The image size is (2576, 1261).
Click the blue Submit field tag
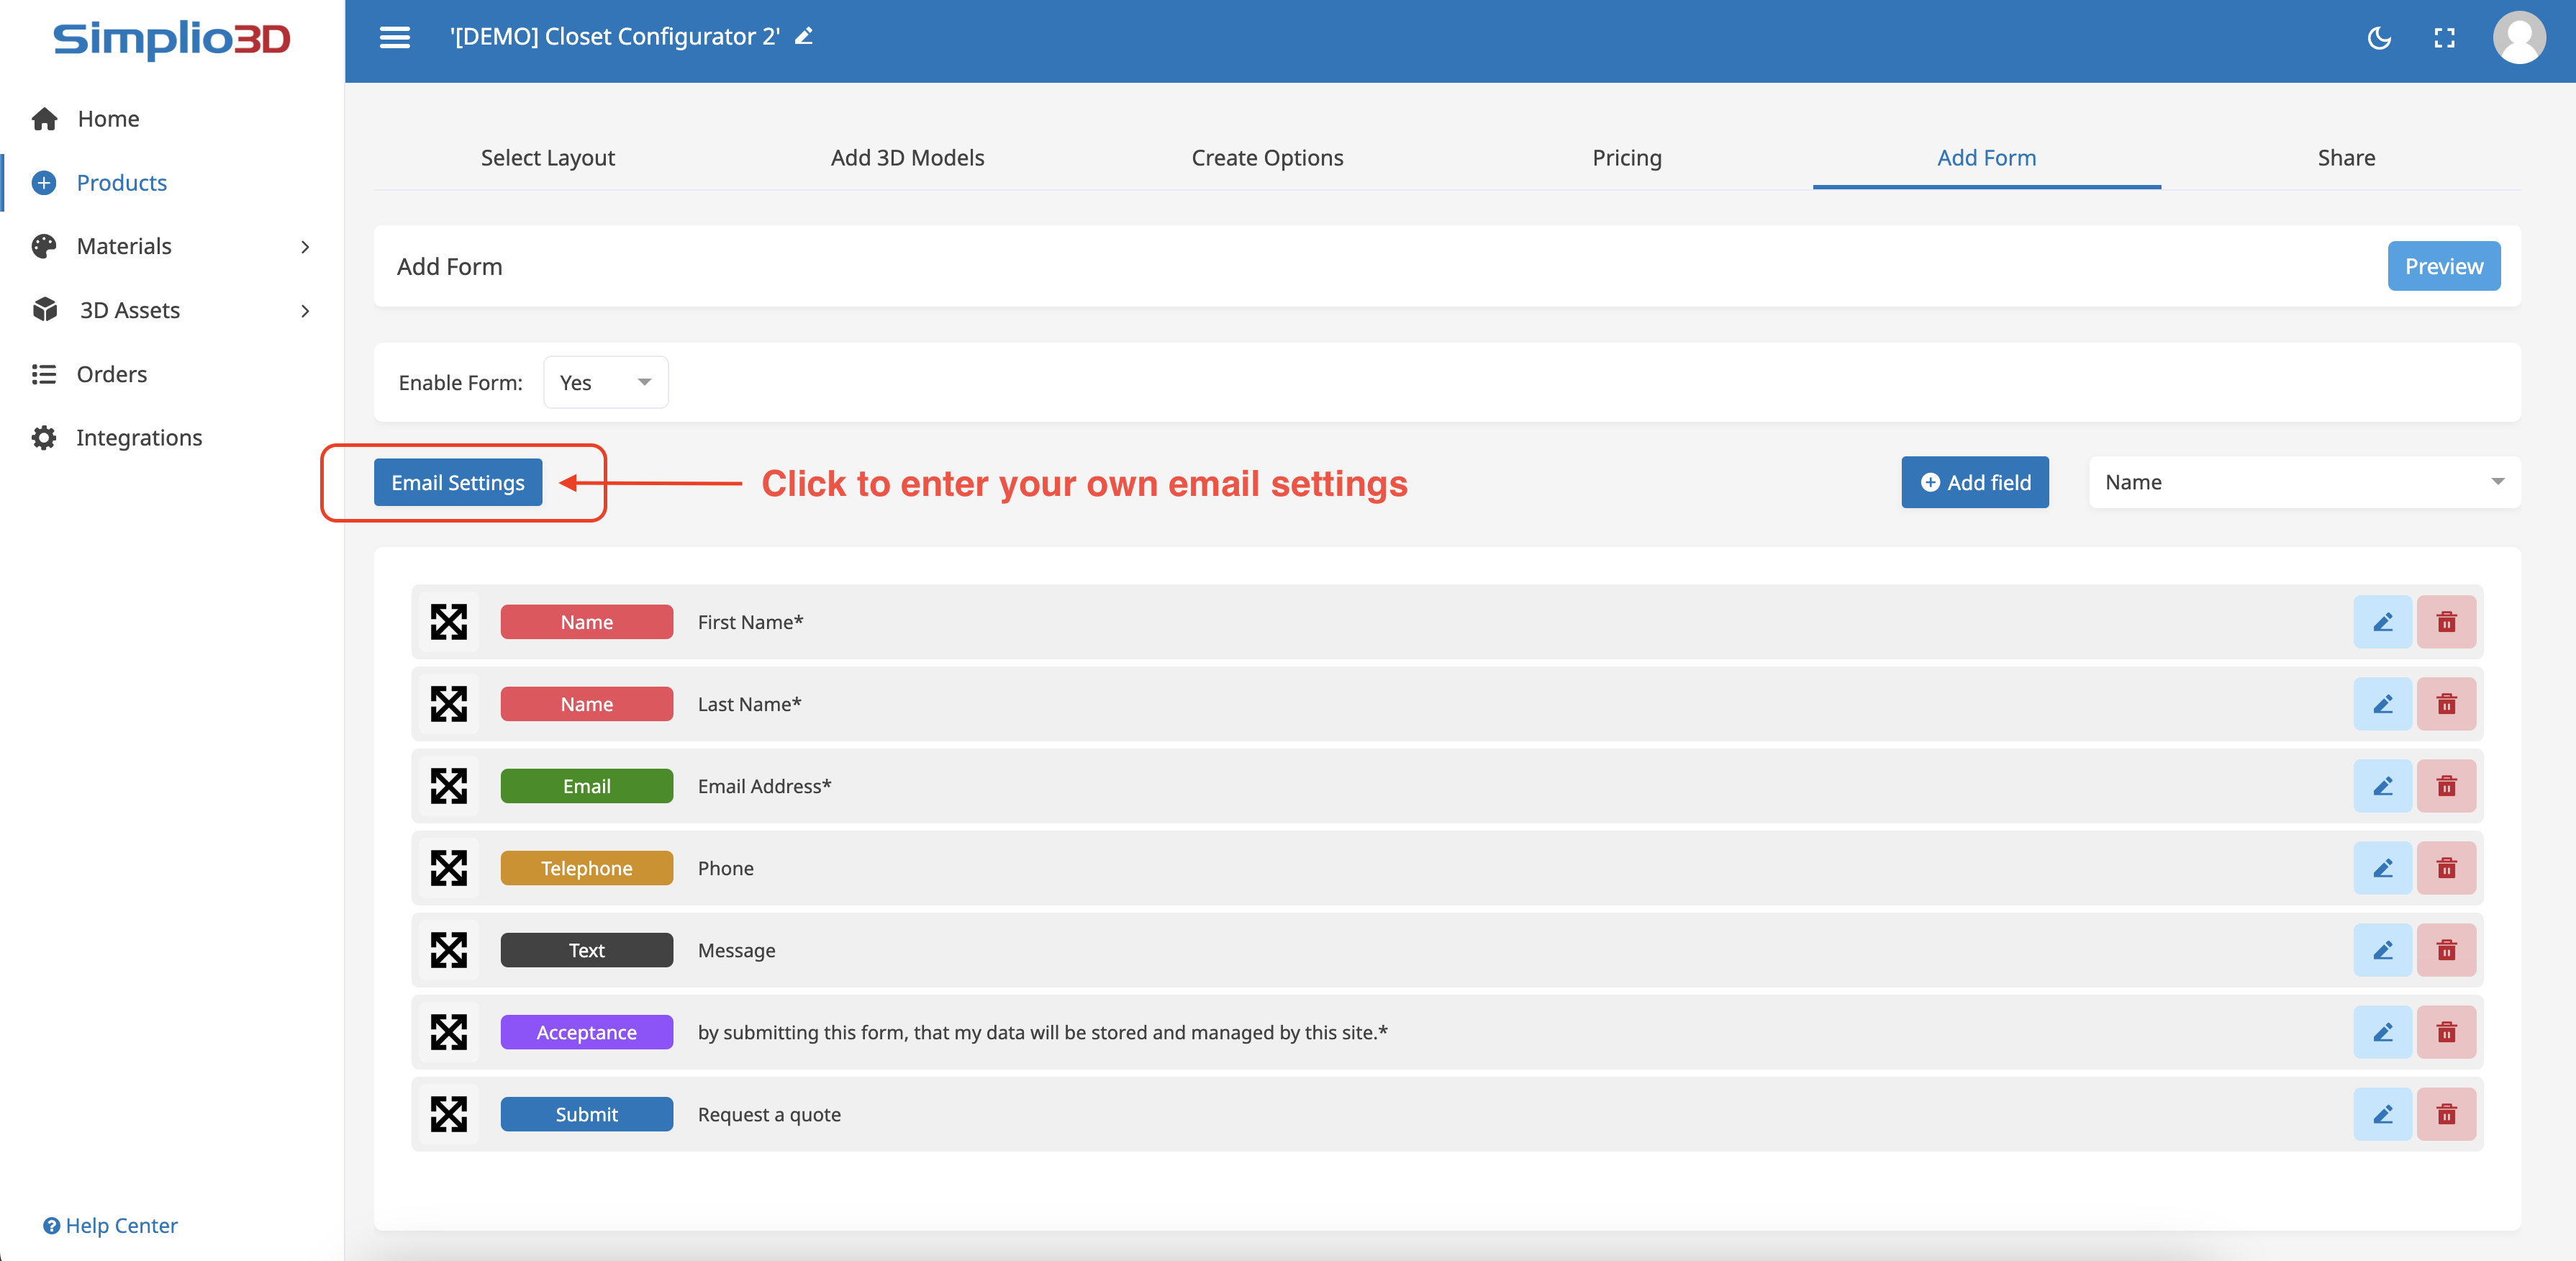[586, 1114]
